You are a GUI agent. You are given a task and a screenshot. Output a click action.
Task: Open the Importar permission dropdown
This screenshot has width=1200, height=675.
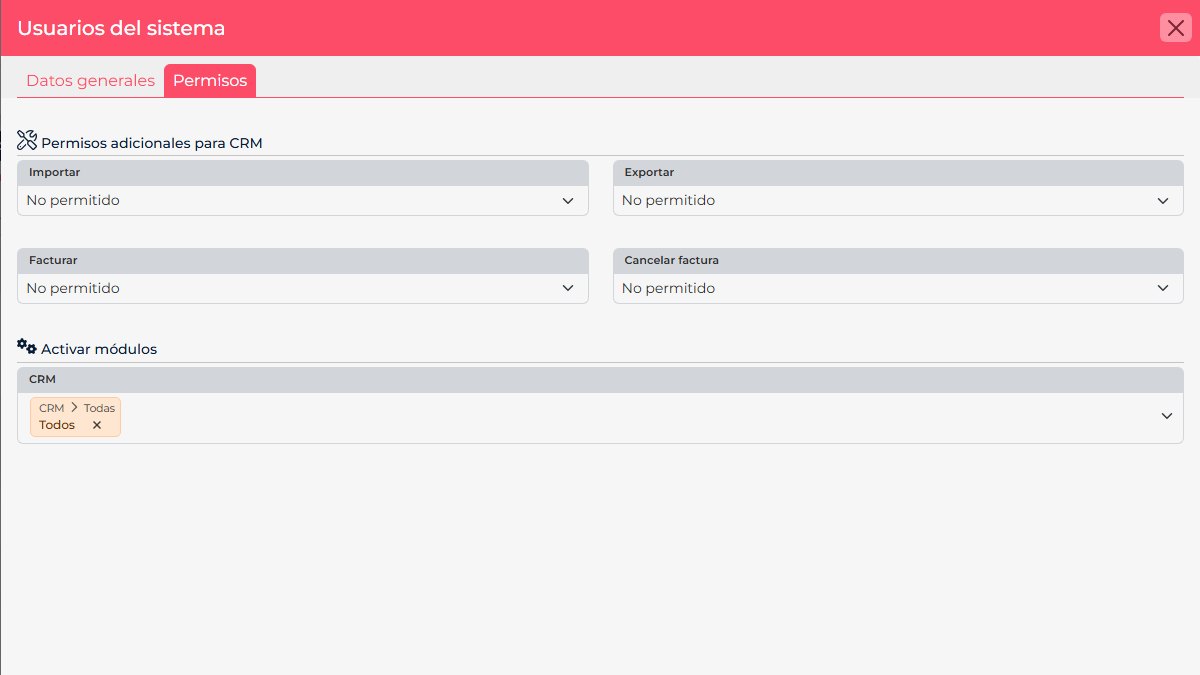pyautogui.click(x=303, y=201)
